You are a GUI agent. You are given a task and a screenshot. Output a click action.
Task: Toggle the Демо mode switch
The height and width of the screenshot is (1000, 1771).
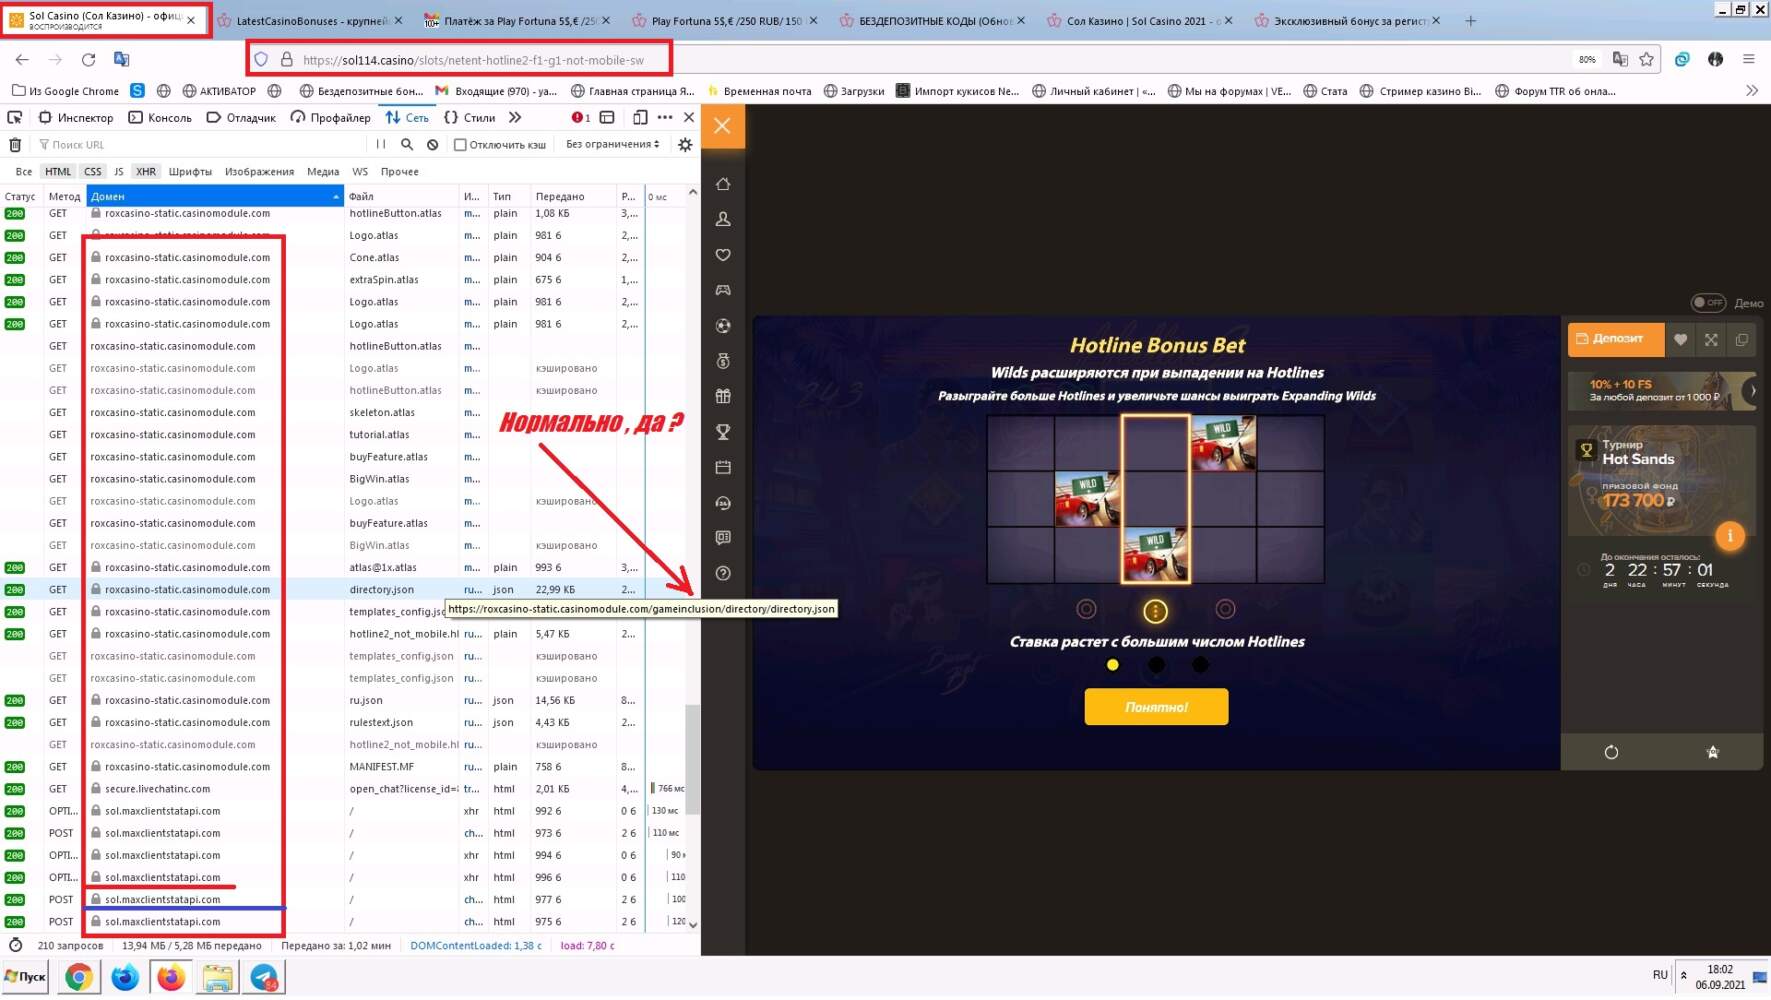point(1708,303)
